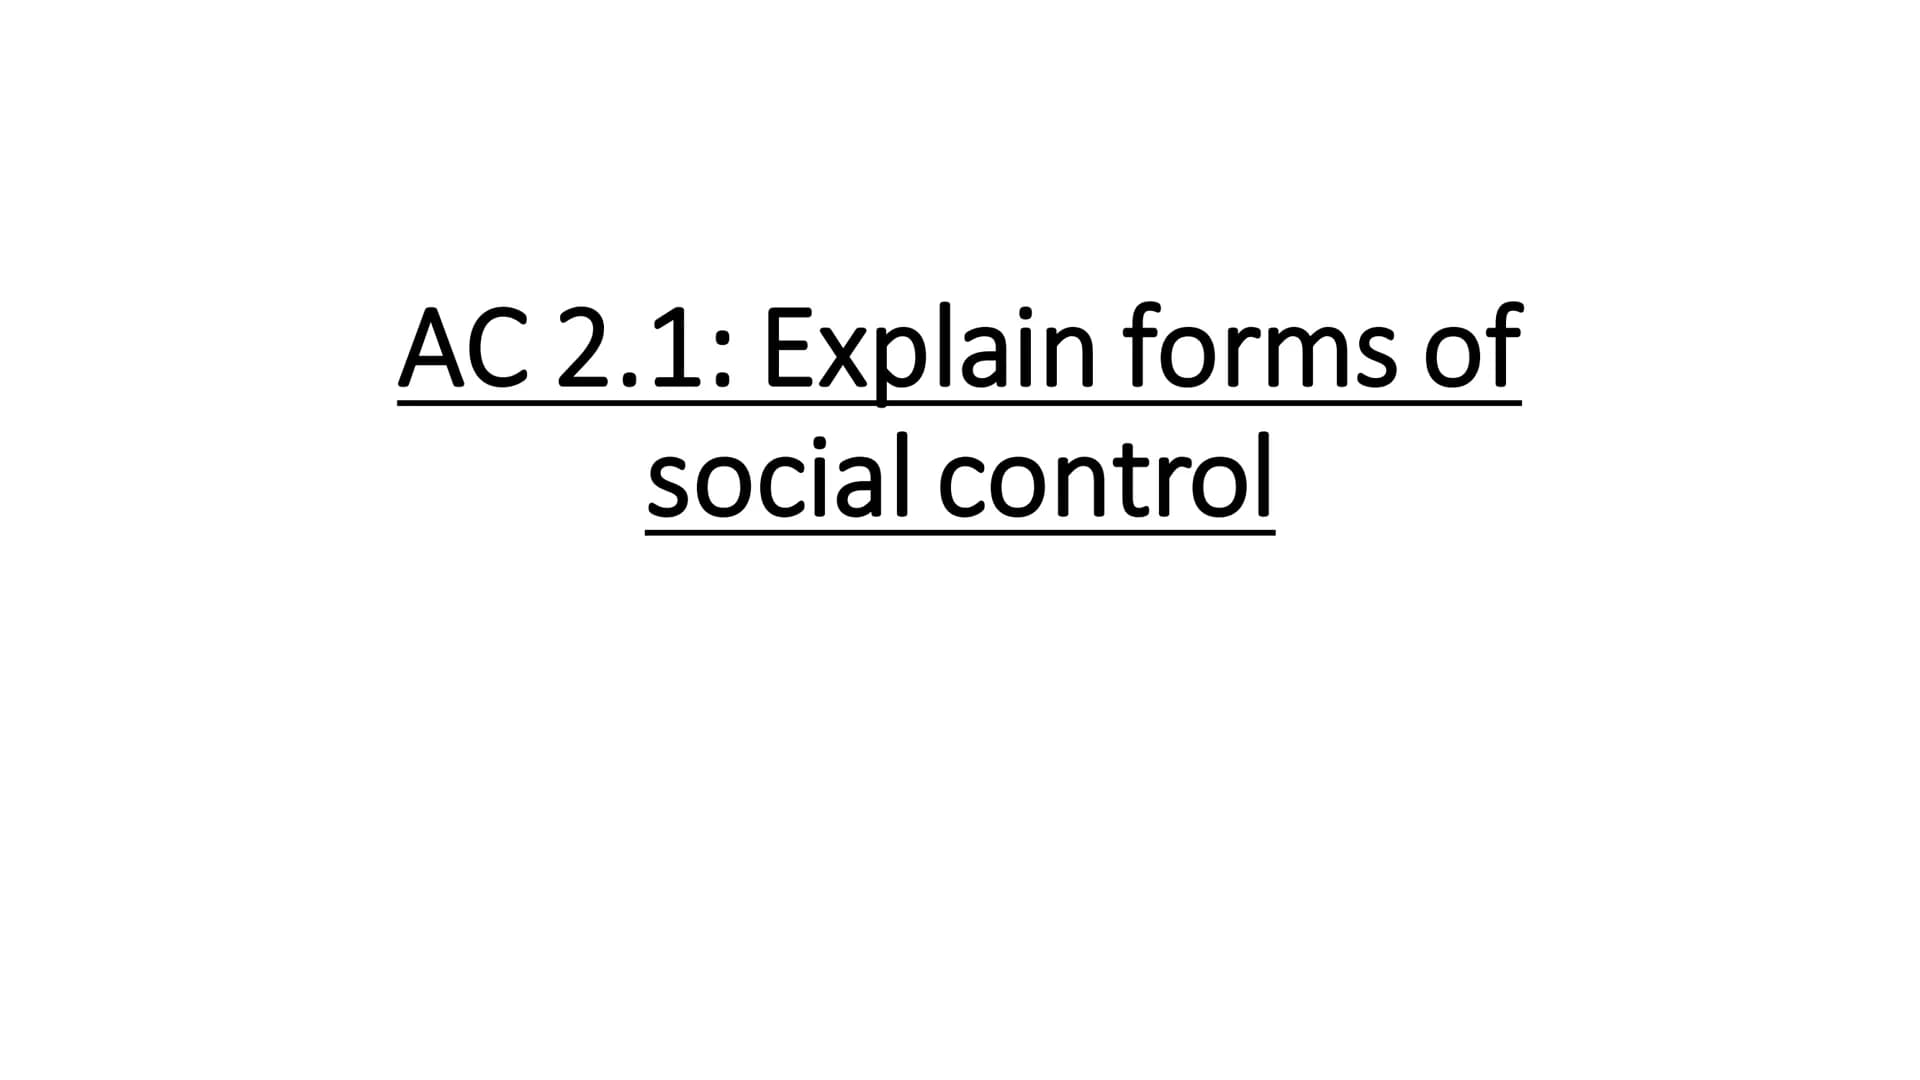Select the heading text block
The height and width of the screenshot is (1080, 1920).
(x=959, y=410)
